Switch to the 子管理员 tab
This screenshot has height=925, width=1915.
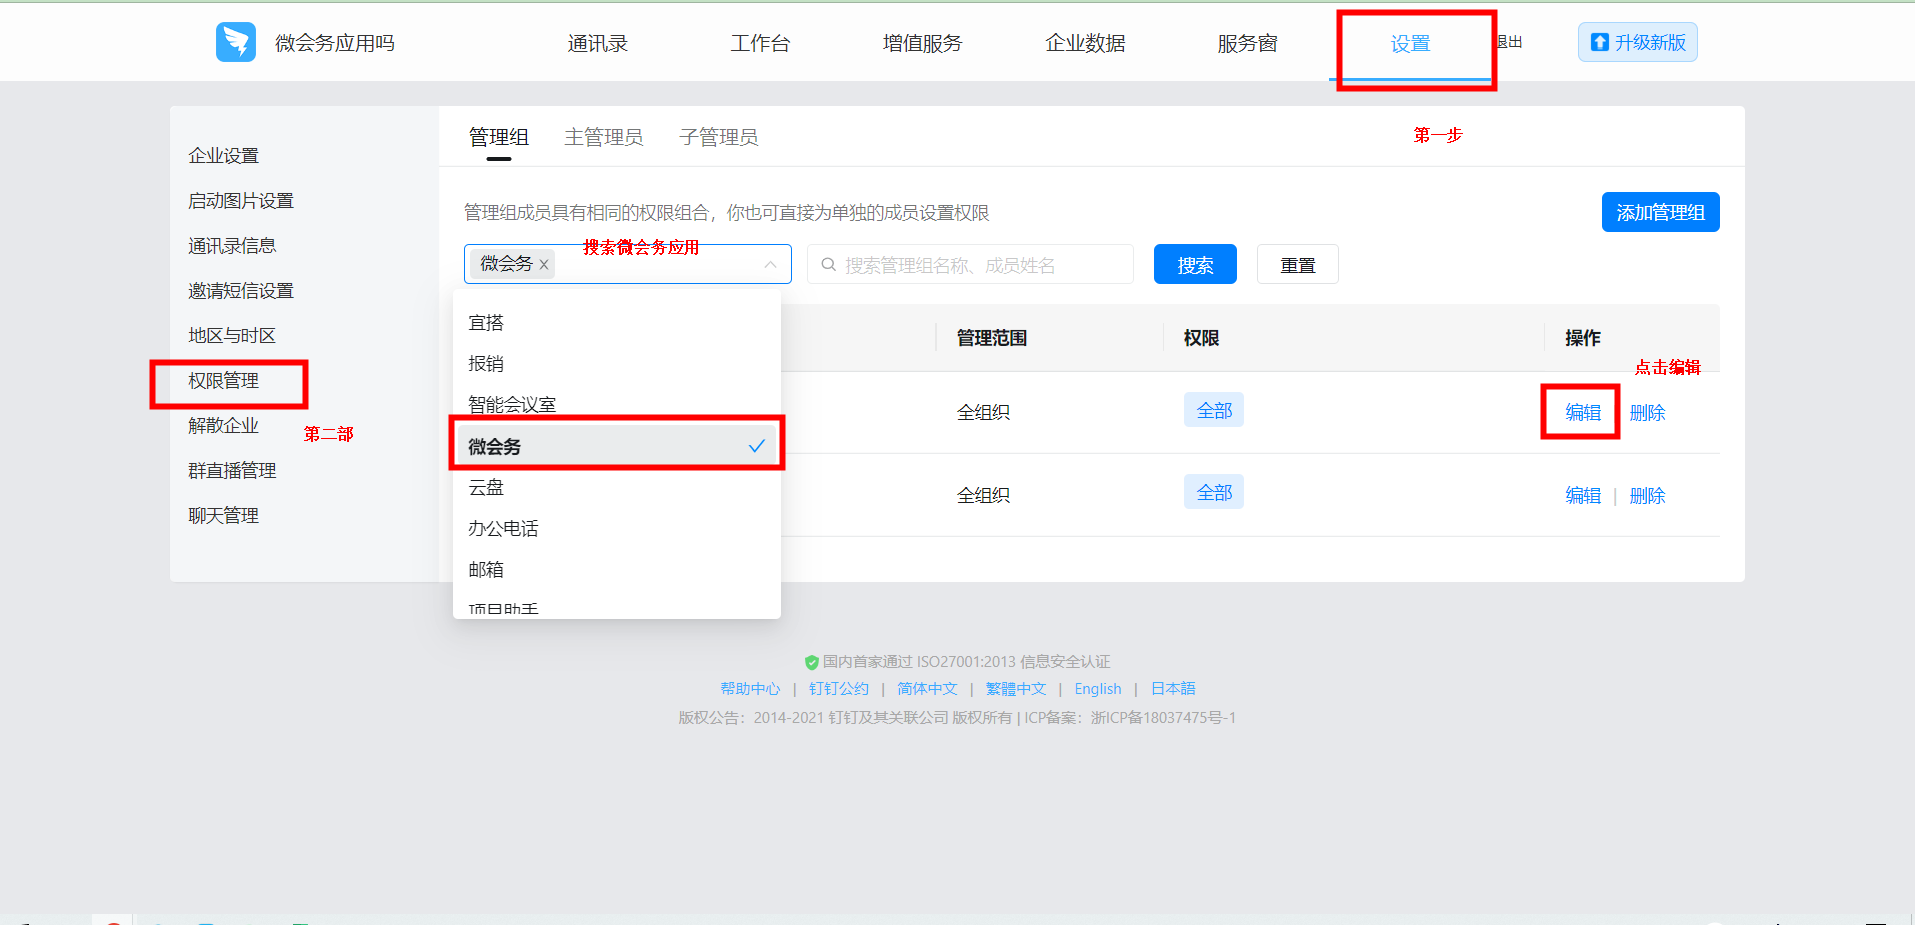tap(719, 137)
